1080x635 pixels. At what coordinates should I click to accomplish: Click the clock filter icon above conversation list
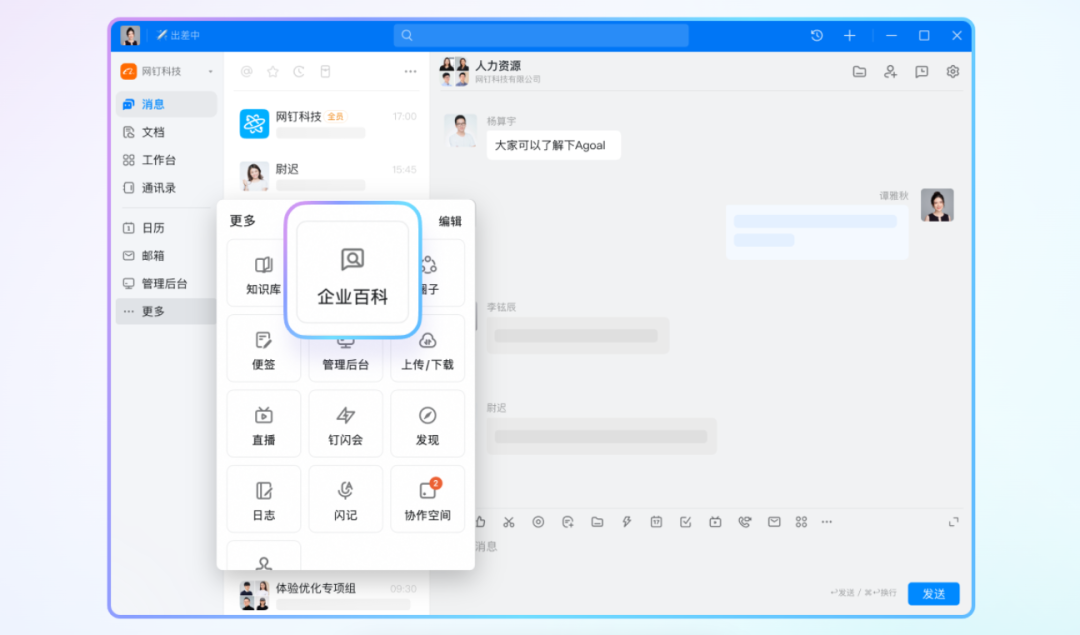[299, 72]
